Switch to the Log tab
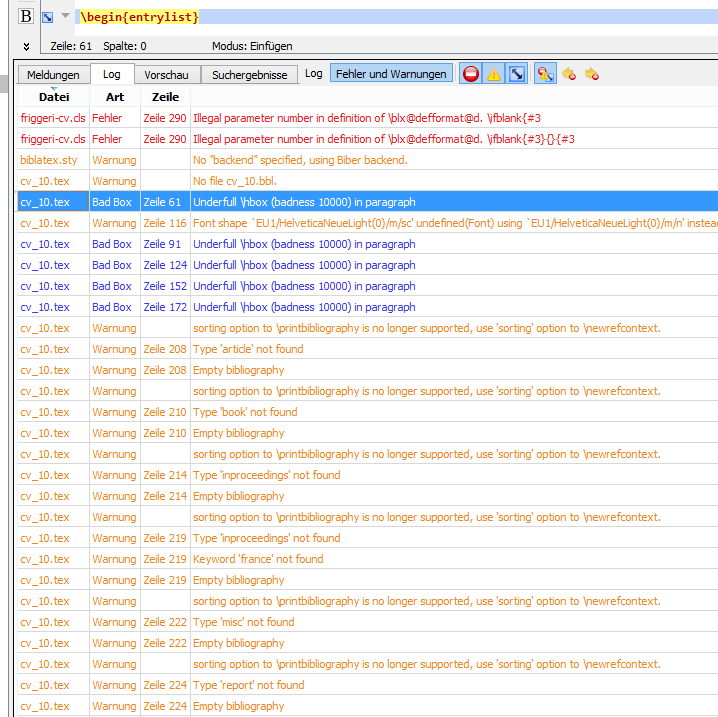718x717 pixels. point(112,74)
